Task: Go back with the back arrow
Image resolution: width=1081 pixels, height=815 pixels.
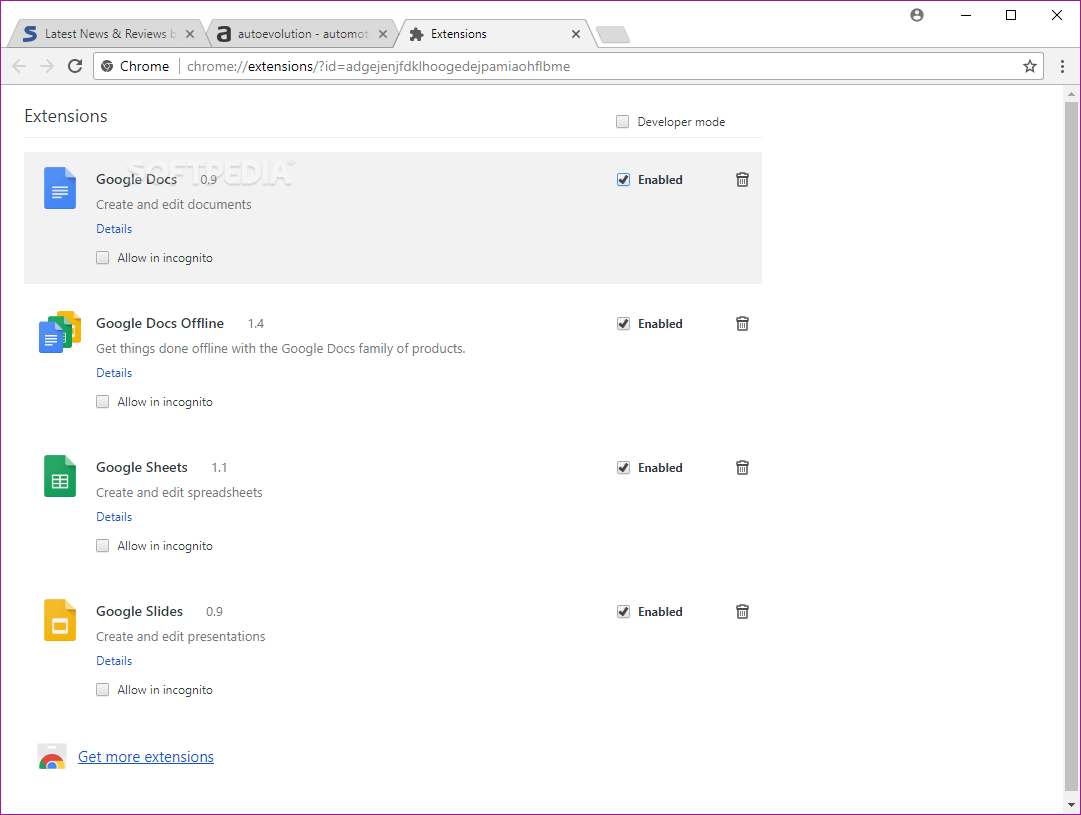Action: pos(19,66)
